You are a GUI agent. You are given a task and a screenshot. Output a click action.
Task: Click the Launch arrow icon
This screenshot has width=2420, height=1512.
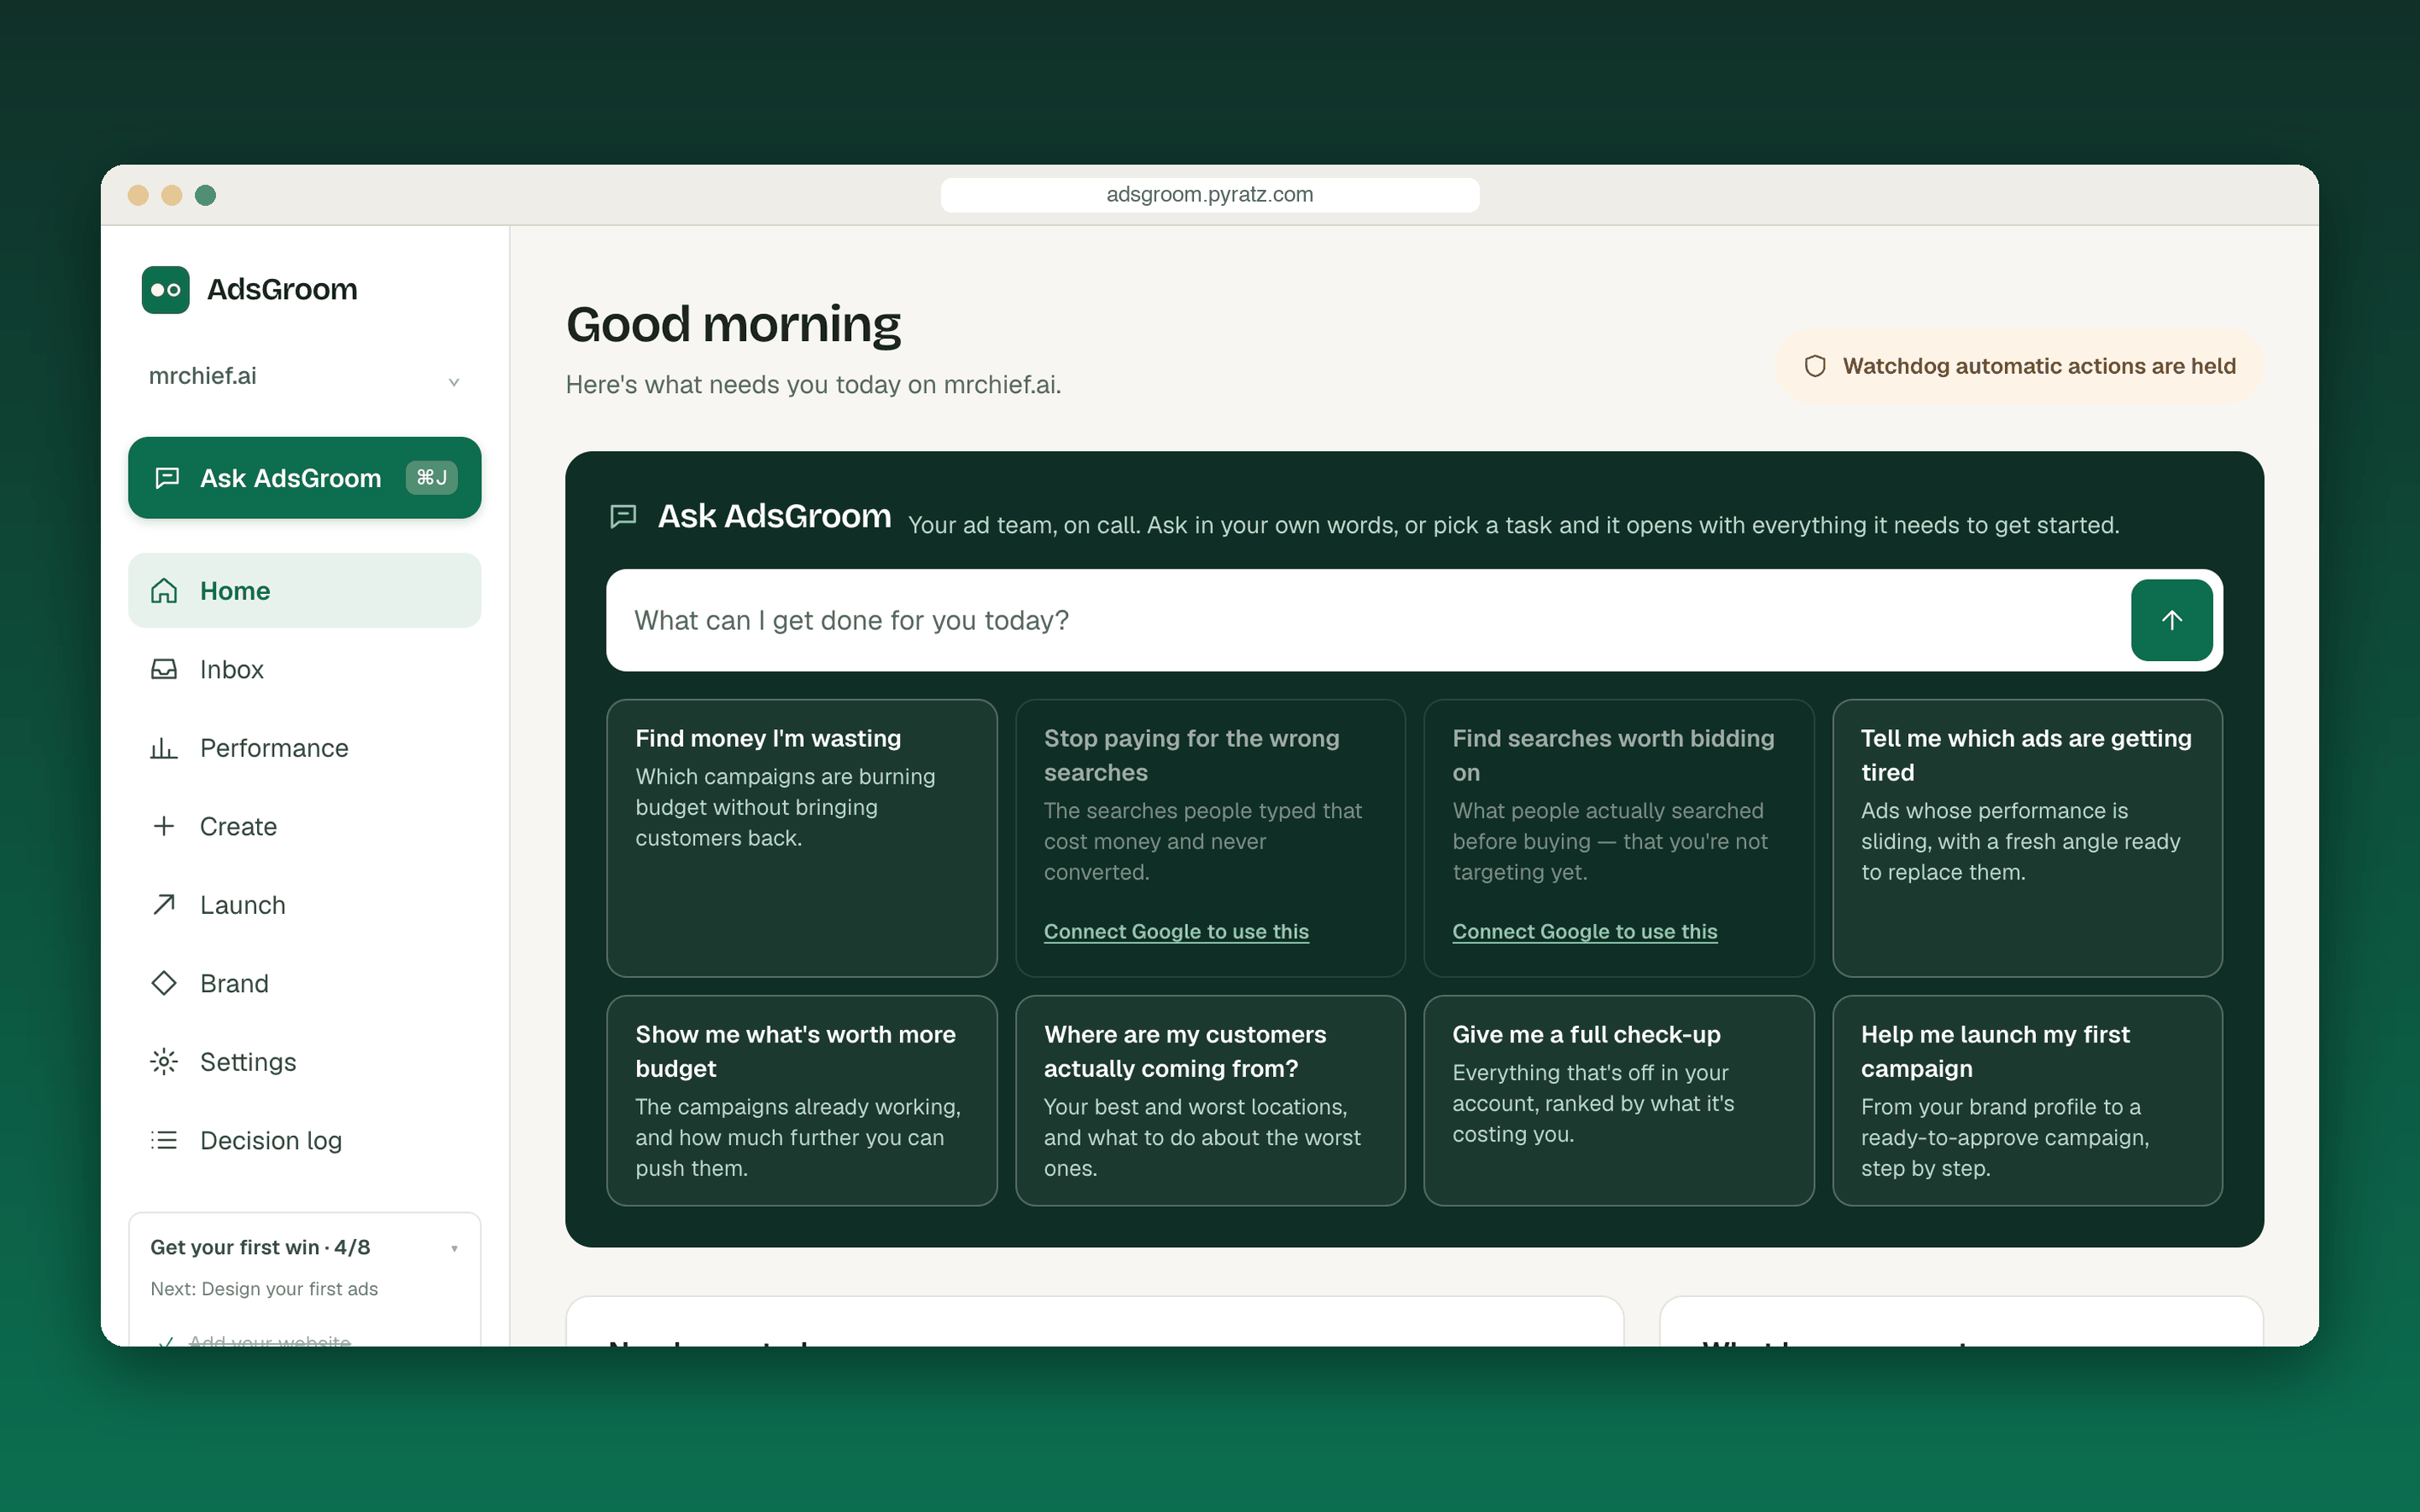pyautogui.click(x=164, y=904)
